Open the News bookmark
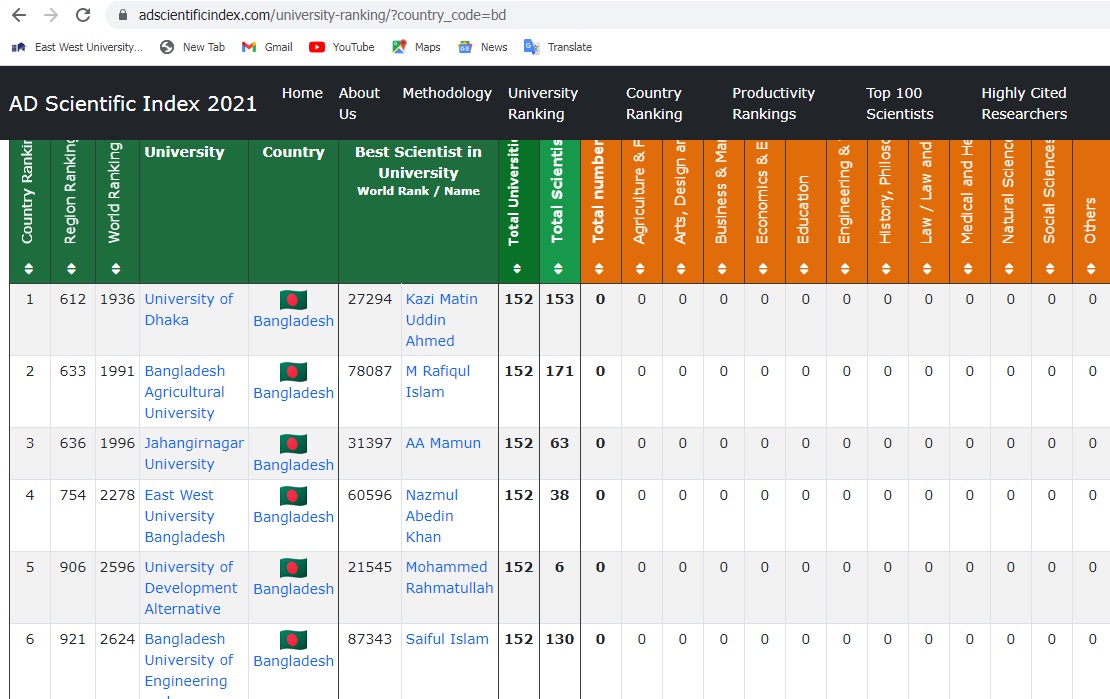Viewport: 1110px width, 699px height. pos(483,47)
